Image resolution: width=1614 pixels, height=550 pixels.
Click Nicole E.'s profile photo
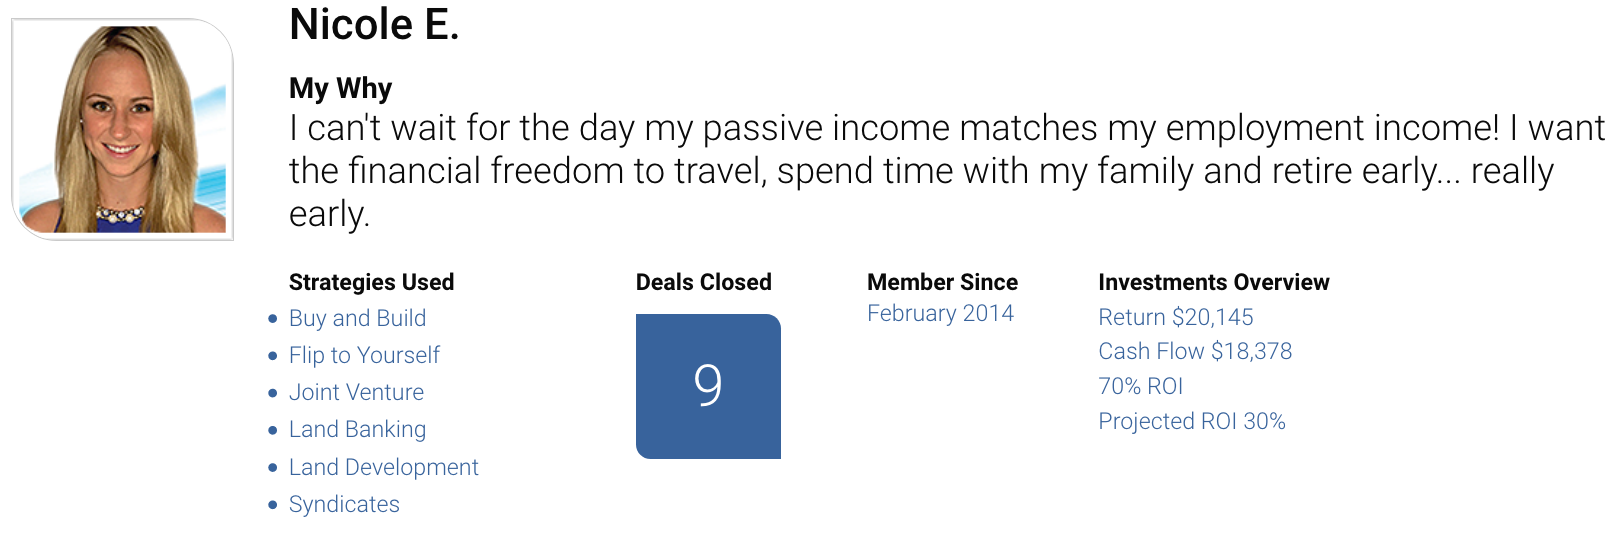coord(122,129)
